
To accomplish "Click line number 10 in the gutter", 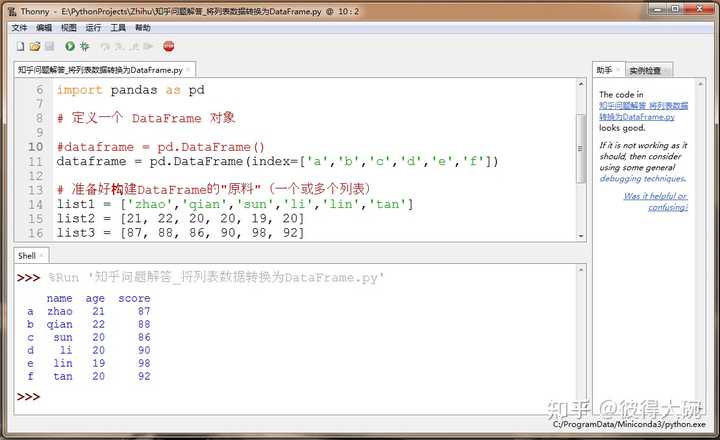I will pyautogui.click(x=35, y=147).
